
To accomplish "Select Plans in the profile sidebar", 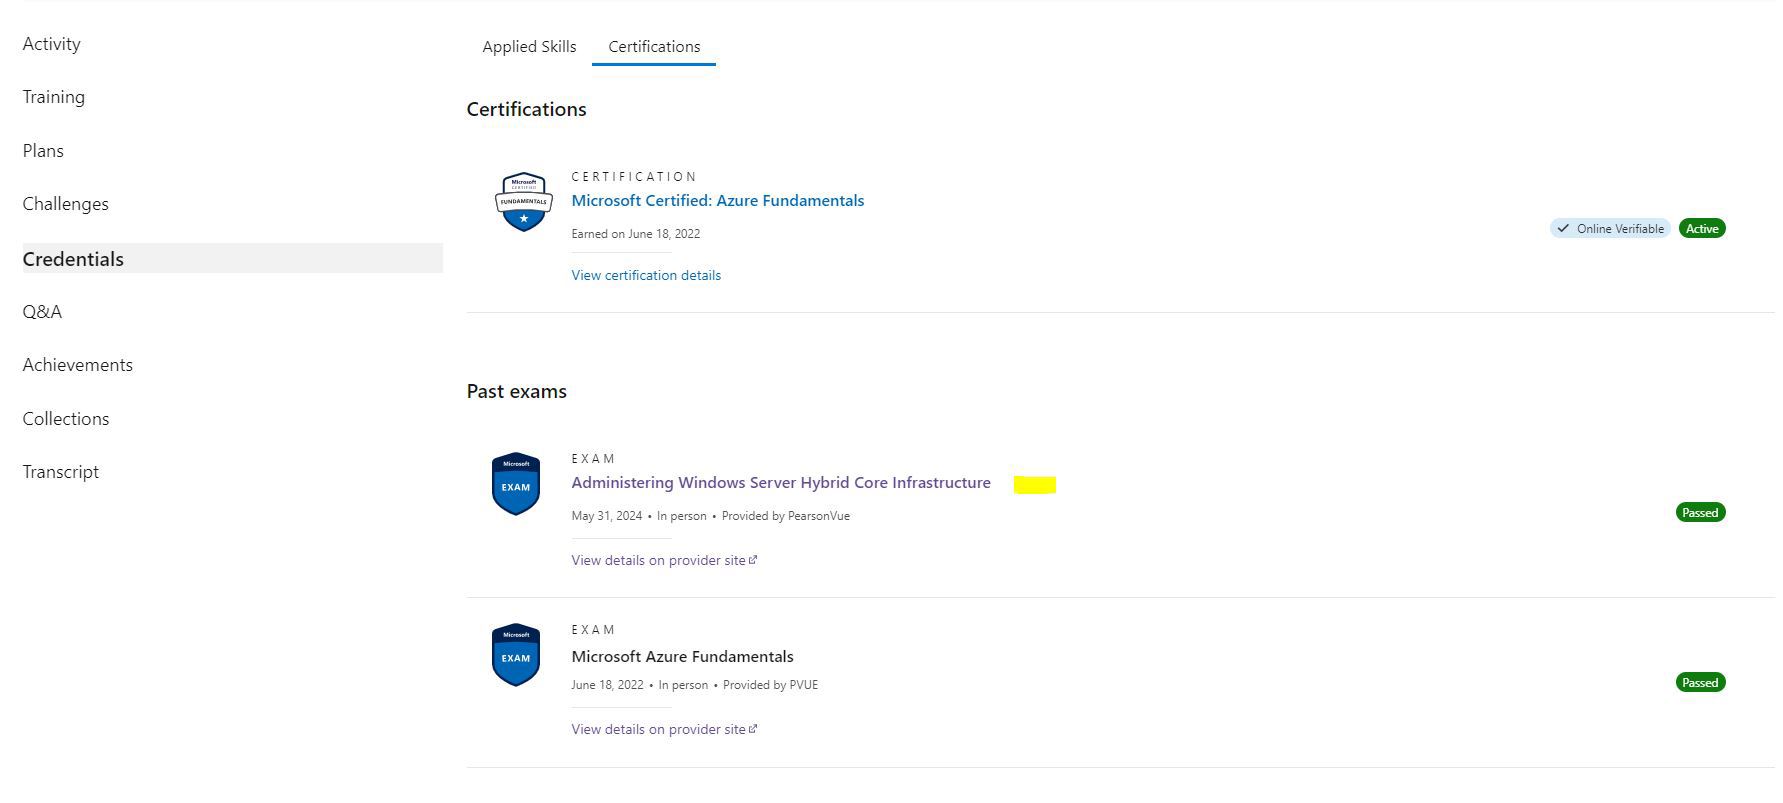I will 43,151.
